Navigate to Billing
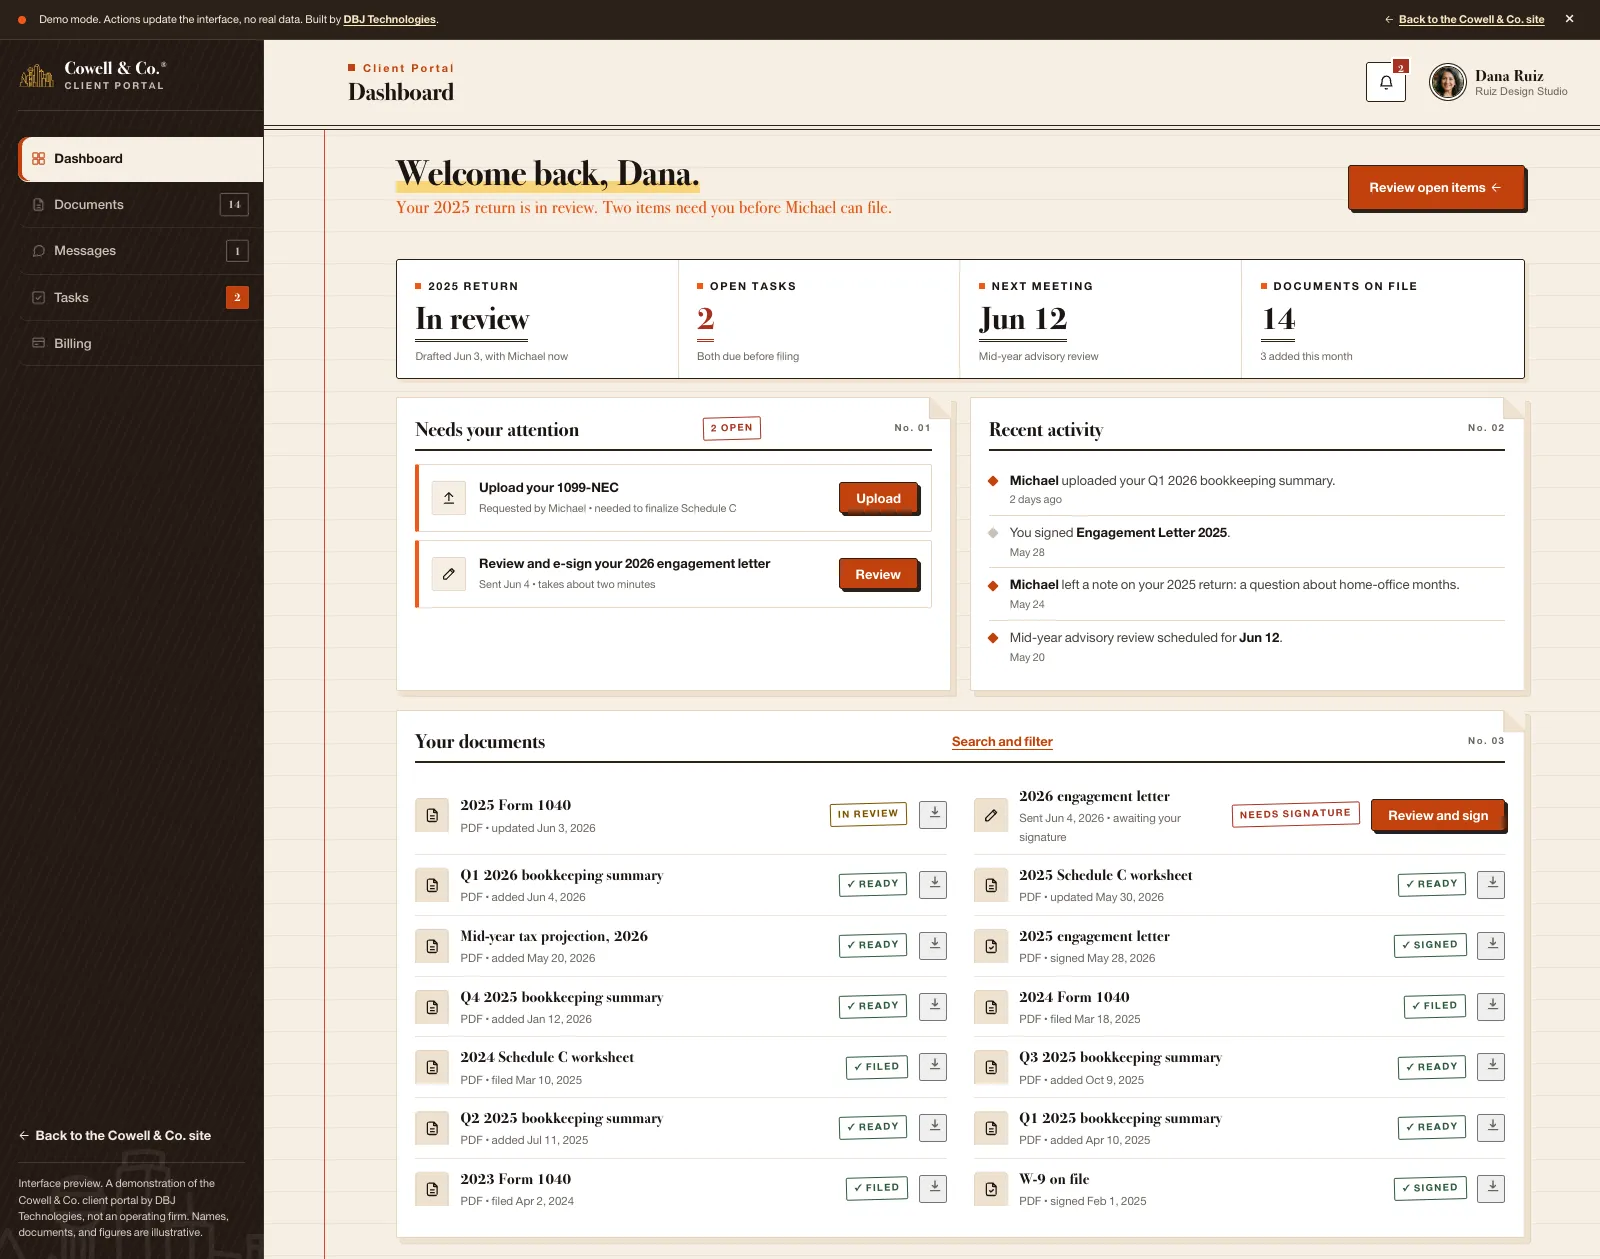The width and height of the screenshot is (1600, 1259). pos(141,344)
